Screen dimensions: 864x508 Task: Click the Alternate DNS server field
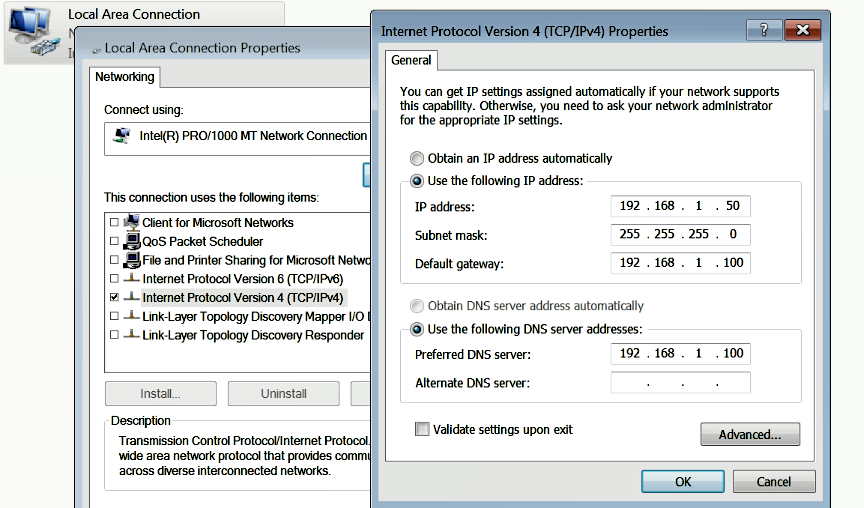click(x=681, y=382)
